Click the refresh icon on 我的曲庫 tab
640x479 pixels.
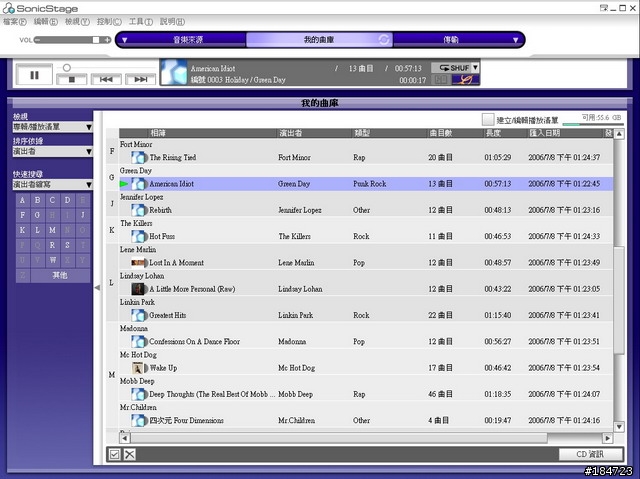coord(384,40)
